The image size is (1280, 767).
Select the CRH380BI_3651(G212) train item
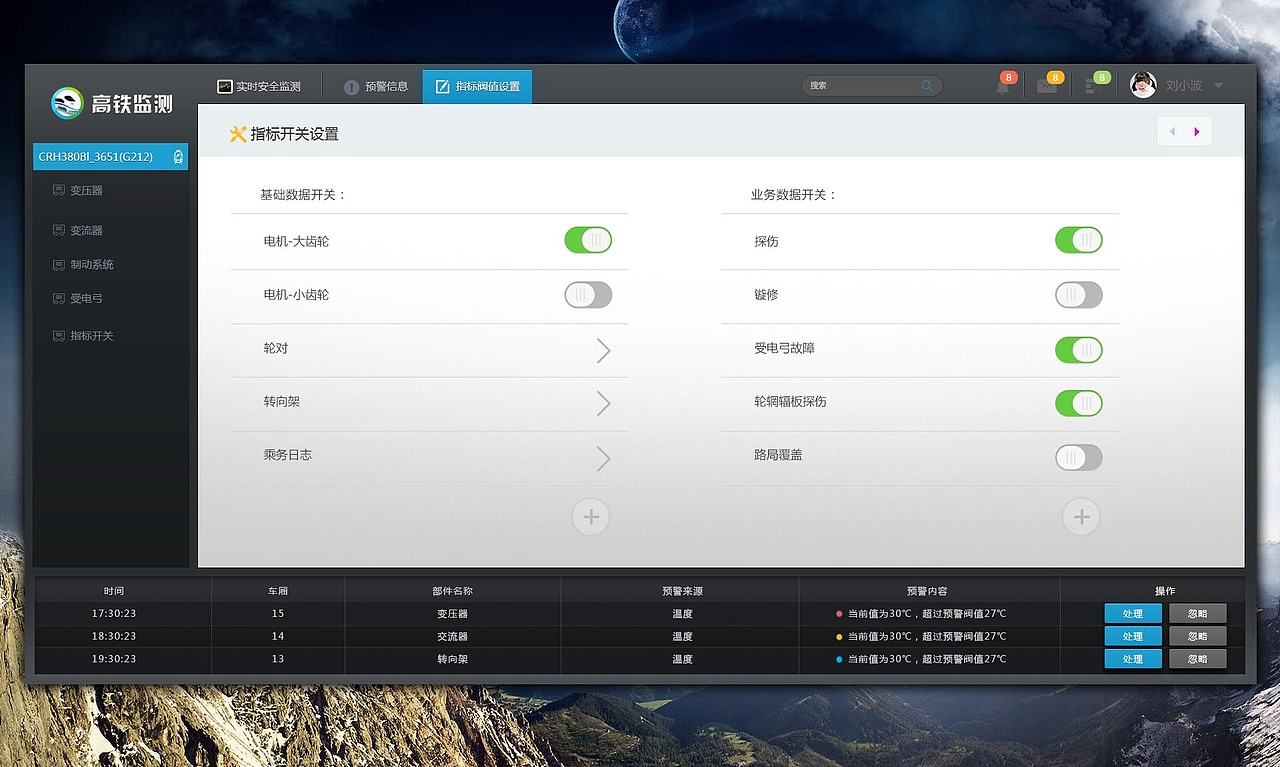[110, 157]
